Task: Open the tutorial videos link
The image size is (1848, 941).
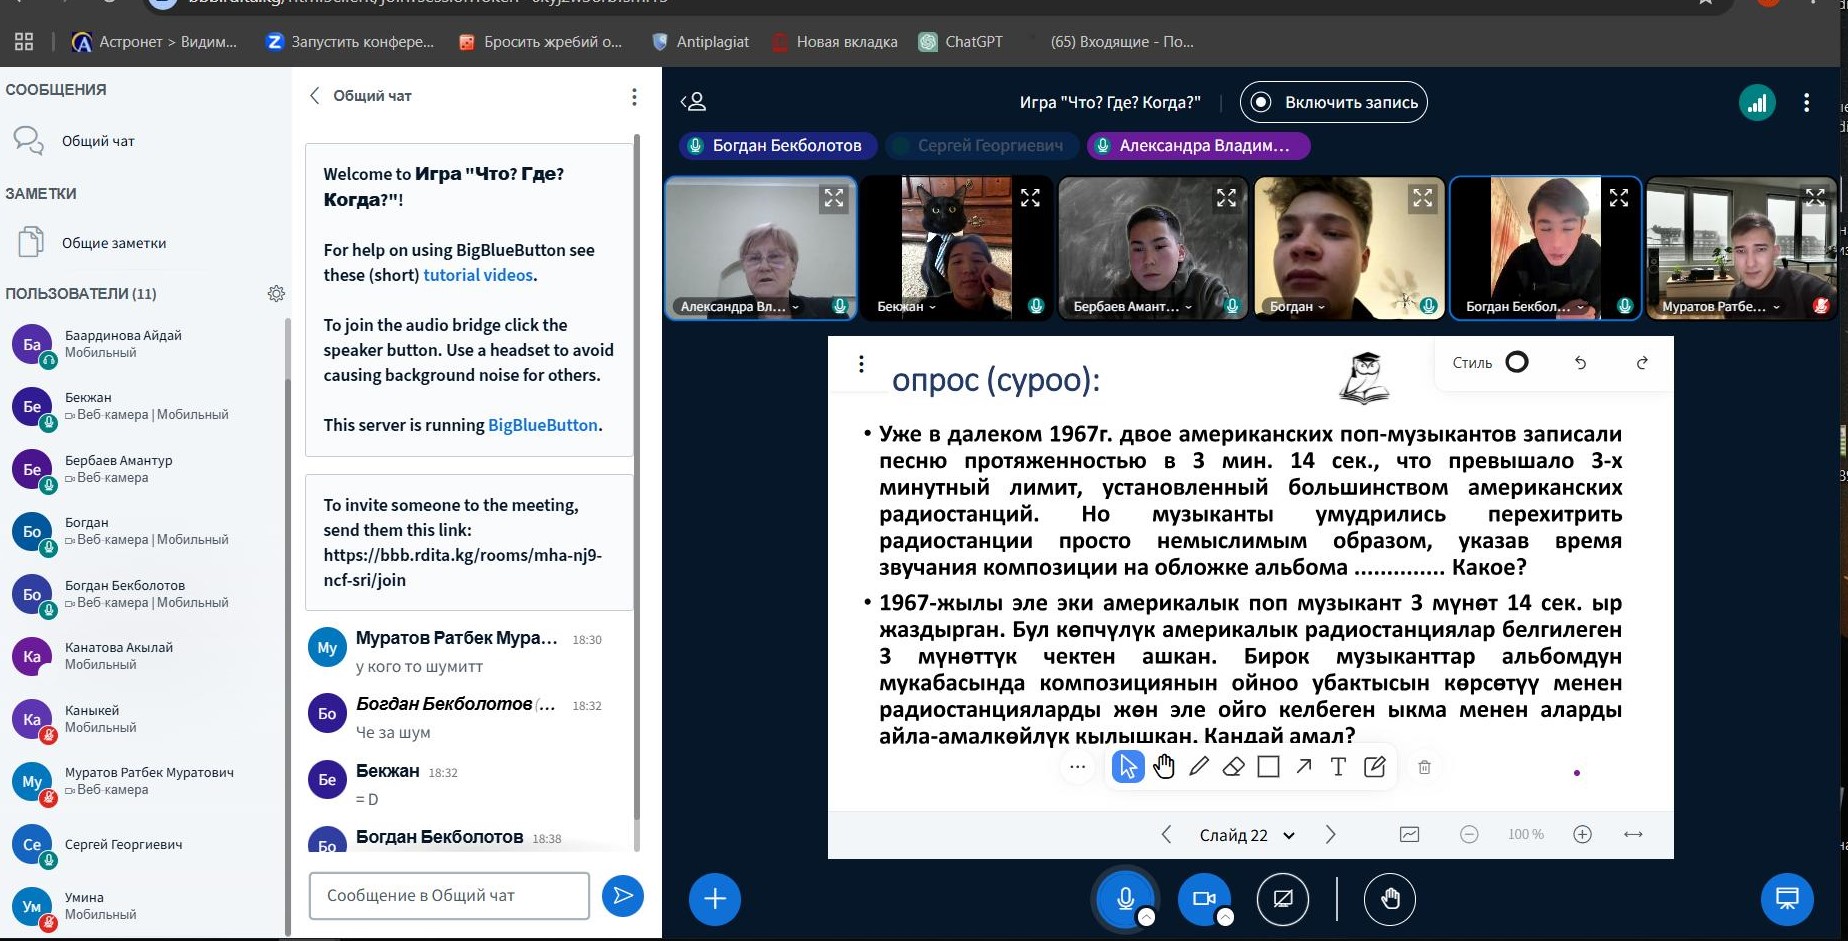Action: coord(478,275)
